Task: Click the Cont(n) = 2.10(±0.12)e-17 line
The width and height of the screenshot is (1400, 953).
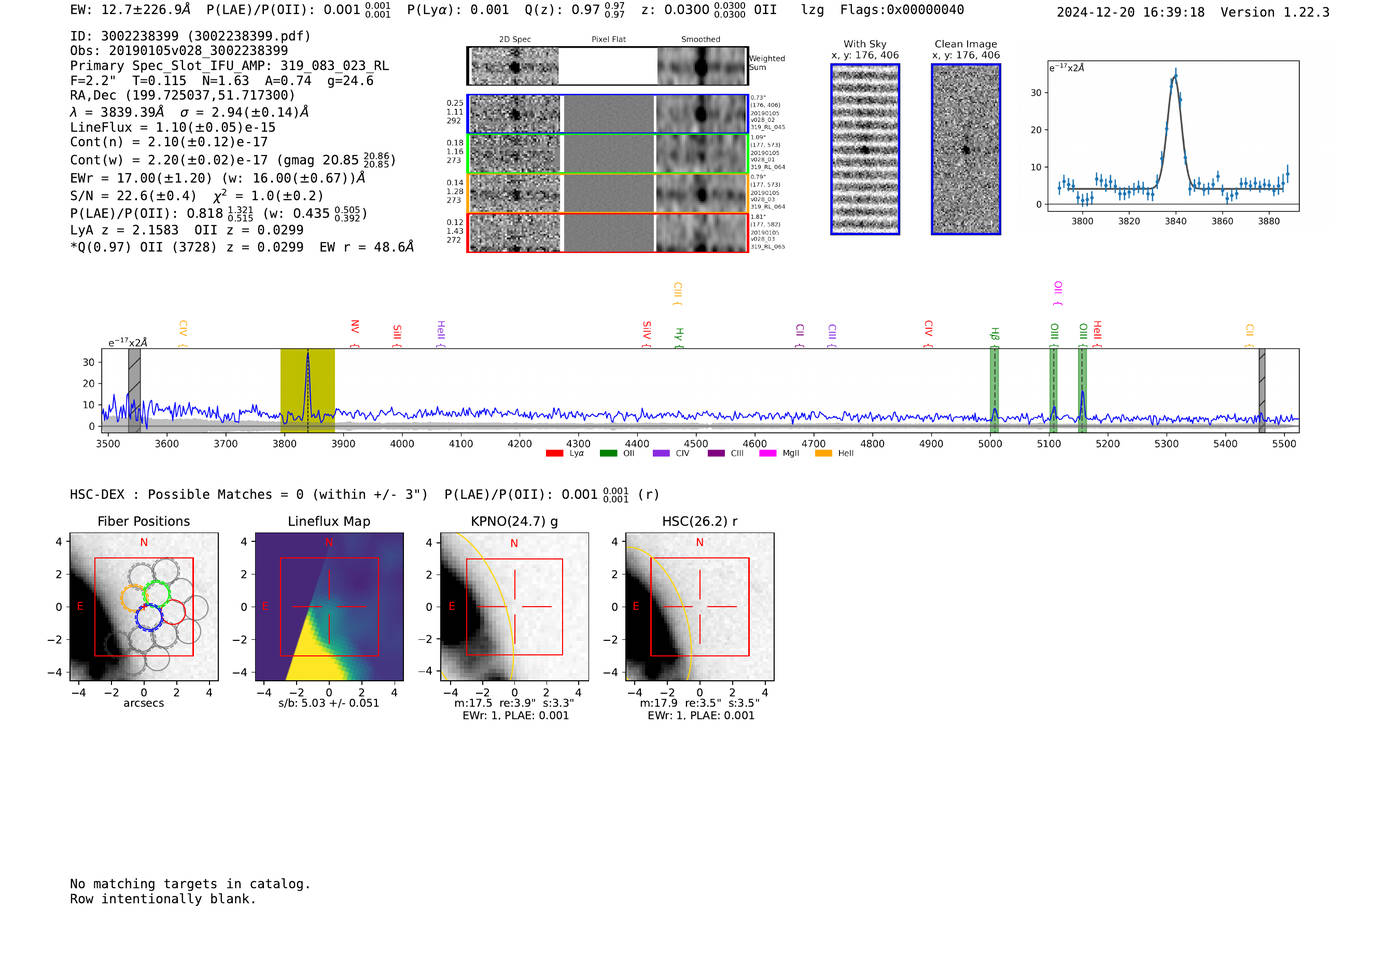Action: pos(169,142)
